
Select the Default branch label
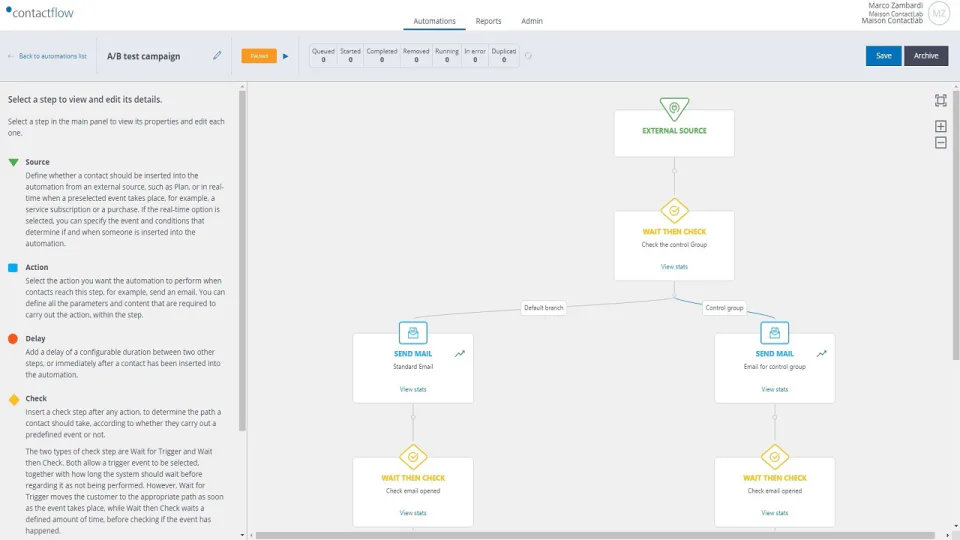[x=543, y=308]
